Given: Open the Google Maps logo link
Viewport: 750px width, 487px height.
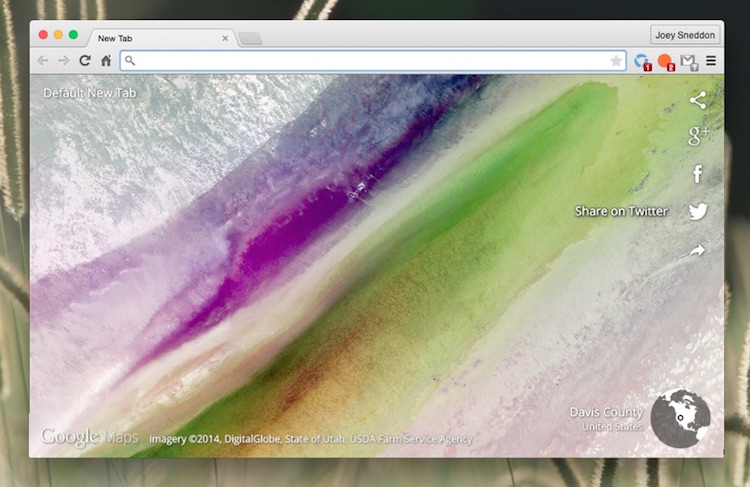Looking at the screenshot, I should (x=89, y=437).
